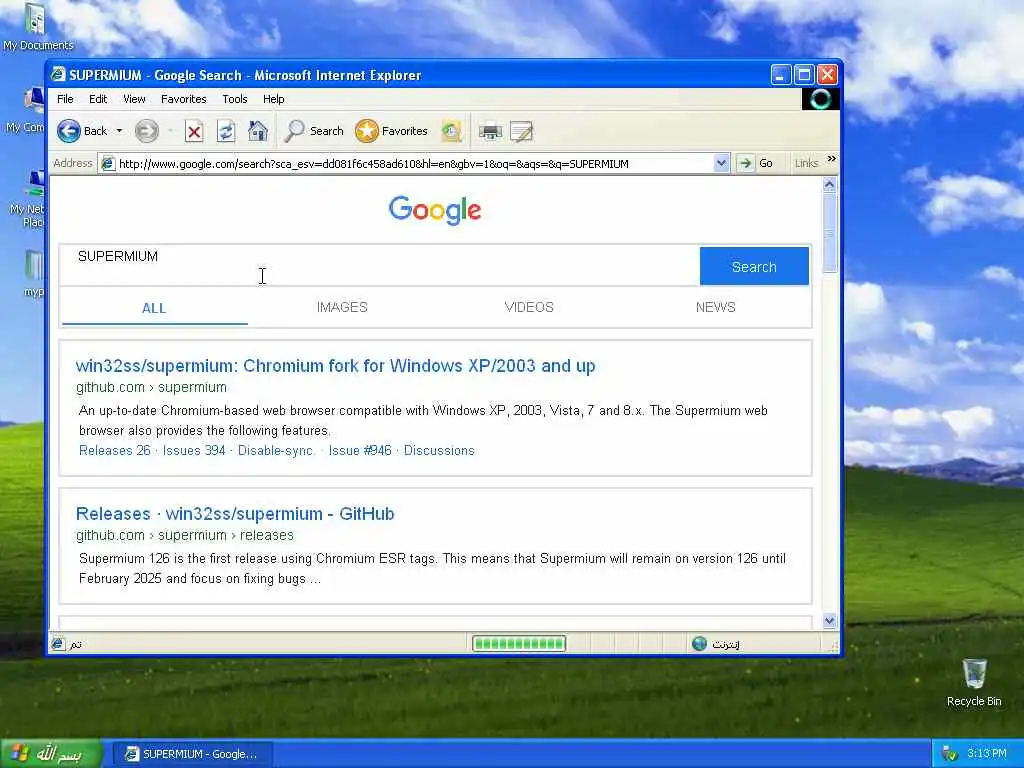Screen dimensions: 1024x768
Task: Click the vertical scrollbar thumb
Action: click(829, 233)
